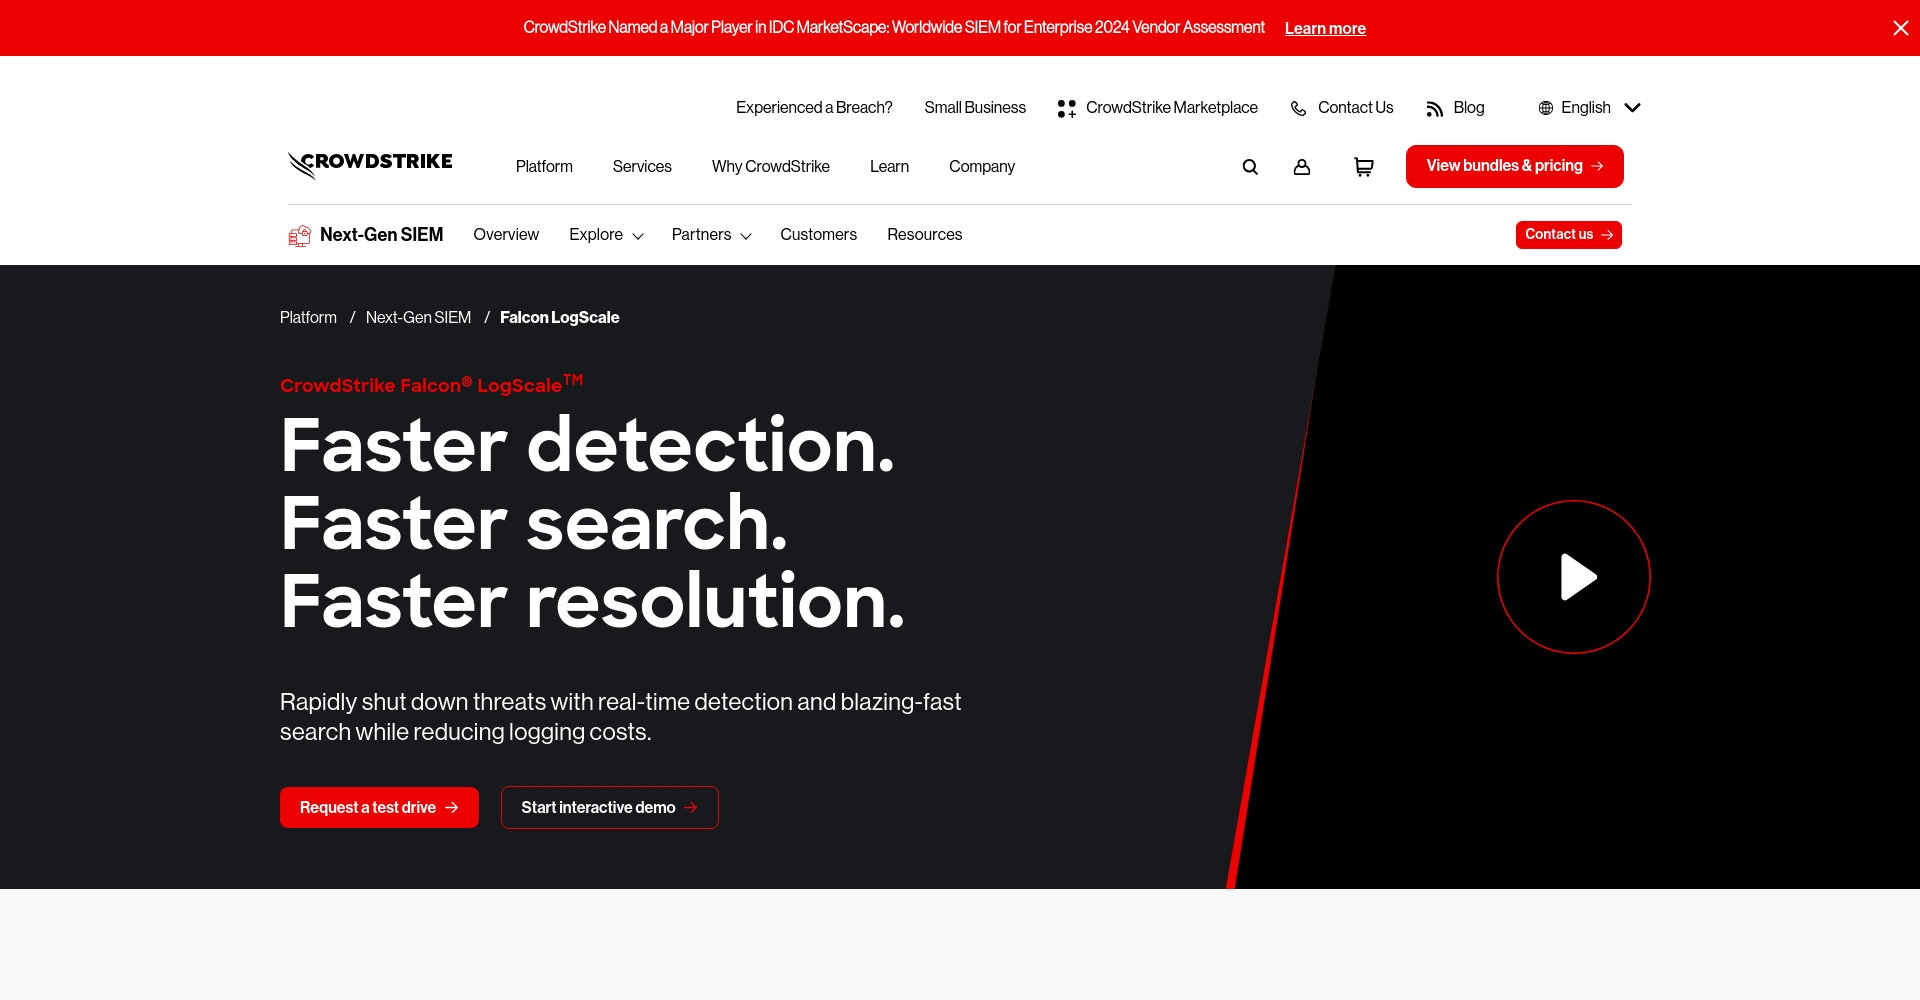Open the Resources subnav tab
Screen dimensions: 1920x1000
coord(924,235)
